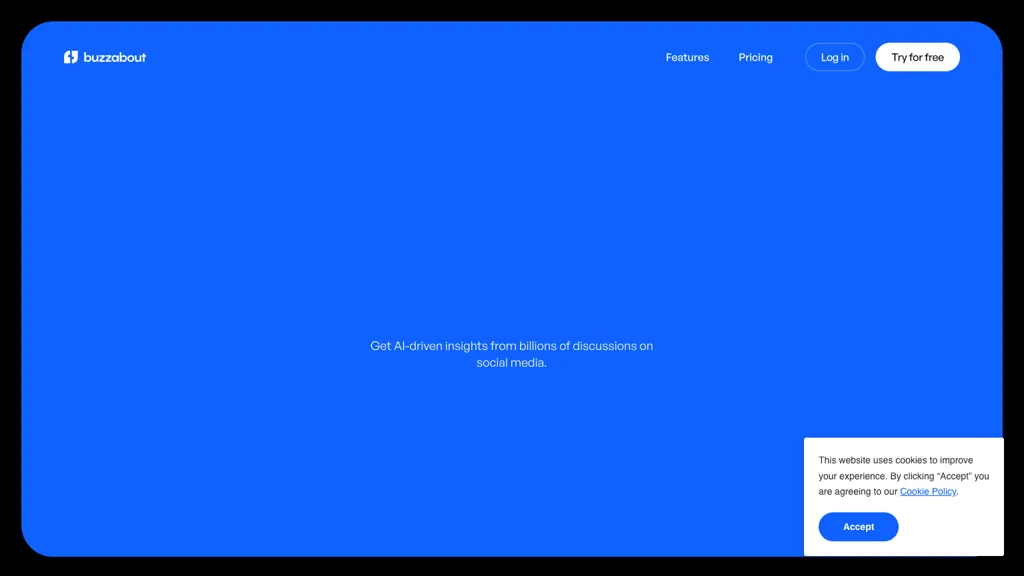Click the buzzabout brand name text
The width and height of the screenshot is (1024, 576).
[115, 57]
